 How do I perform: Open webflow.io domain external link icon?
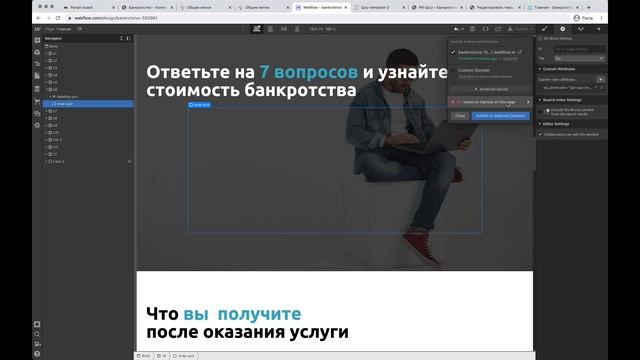(x=520, y=52)
